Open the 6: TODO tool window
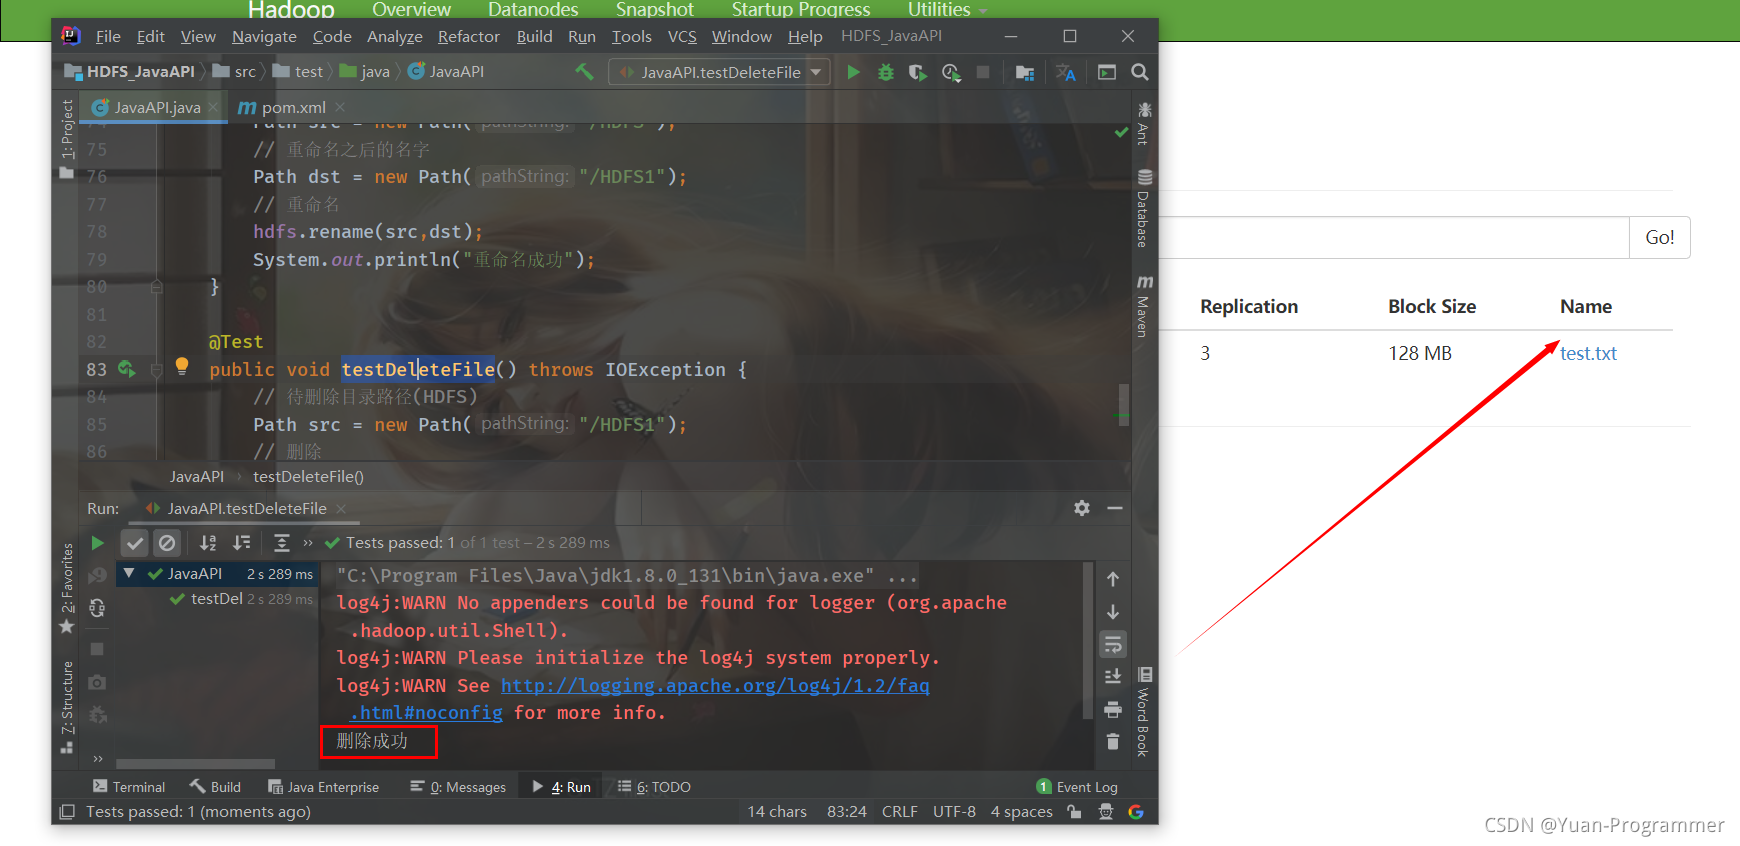This screenshot has height=846, width=1740. click(655, 787)
